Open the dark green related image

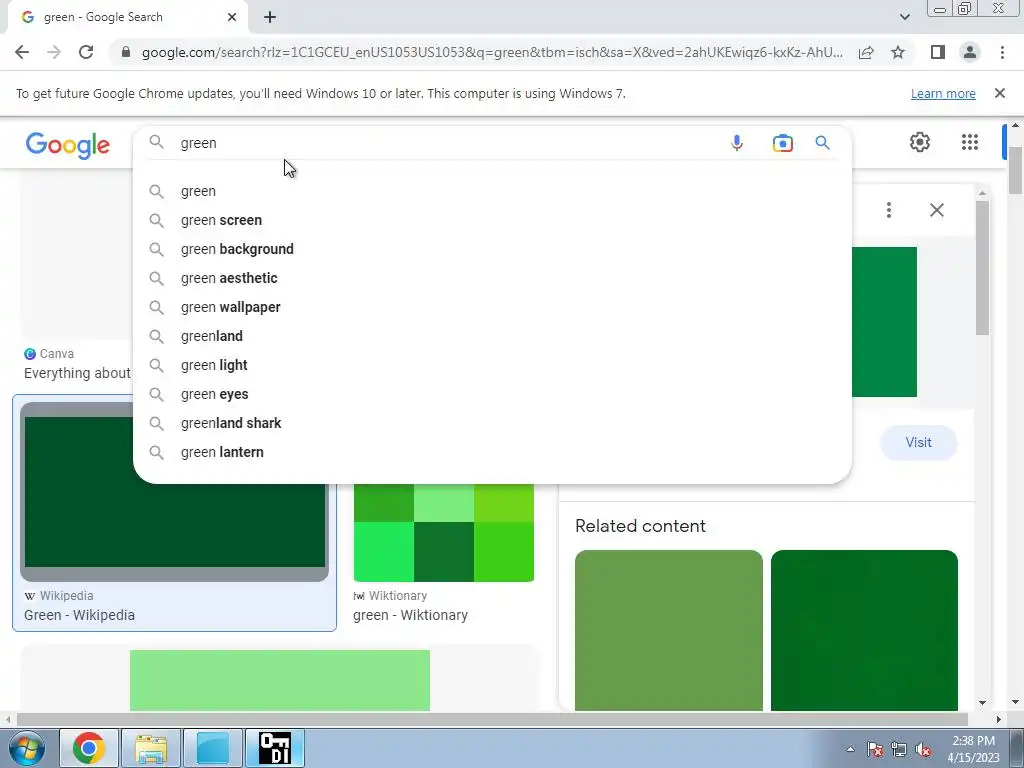[864, 630]
